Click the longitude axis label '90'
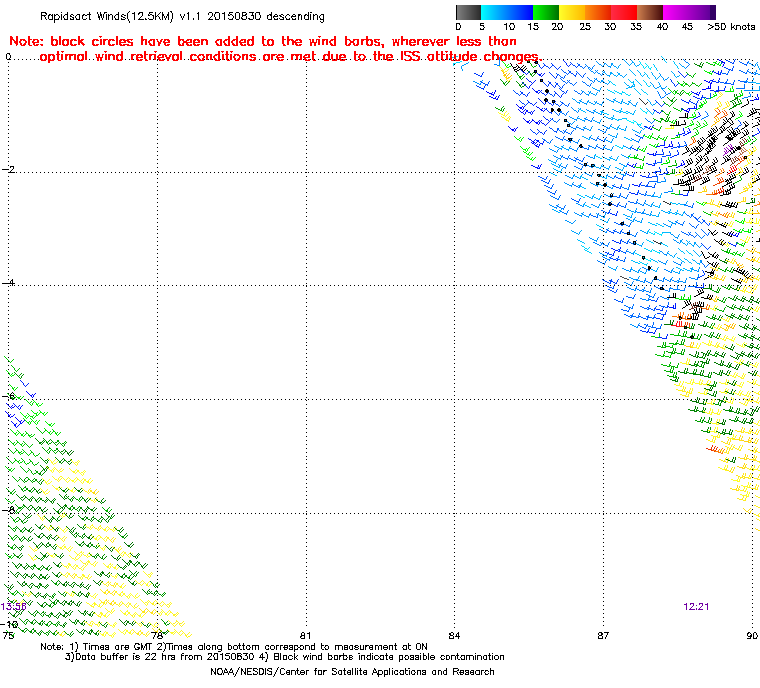The image size is (760, 688). [752, 635]
